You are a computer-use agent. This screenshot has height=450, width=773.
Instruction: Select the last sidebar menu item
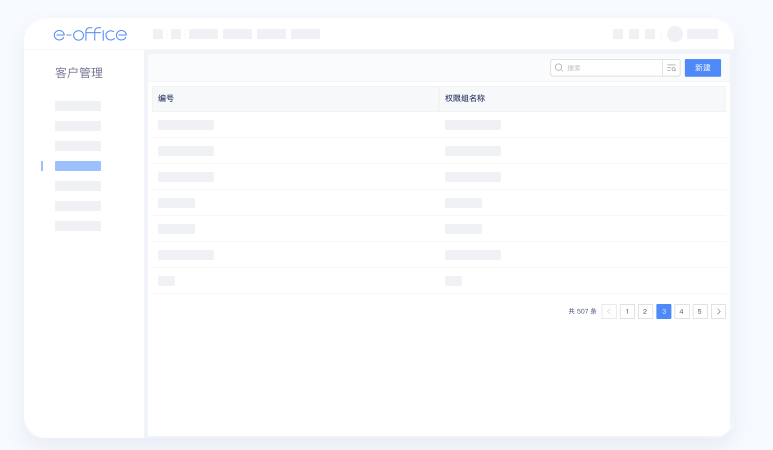tap(78, 226)
